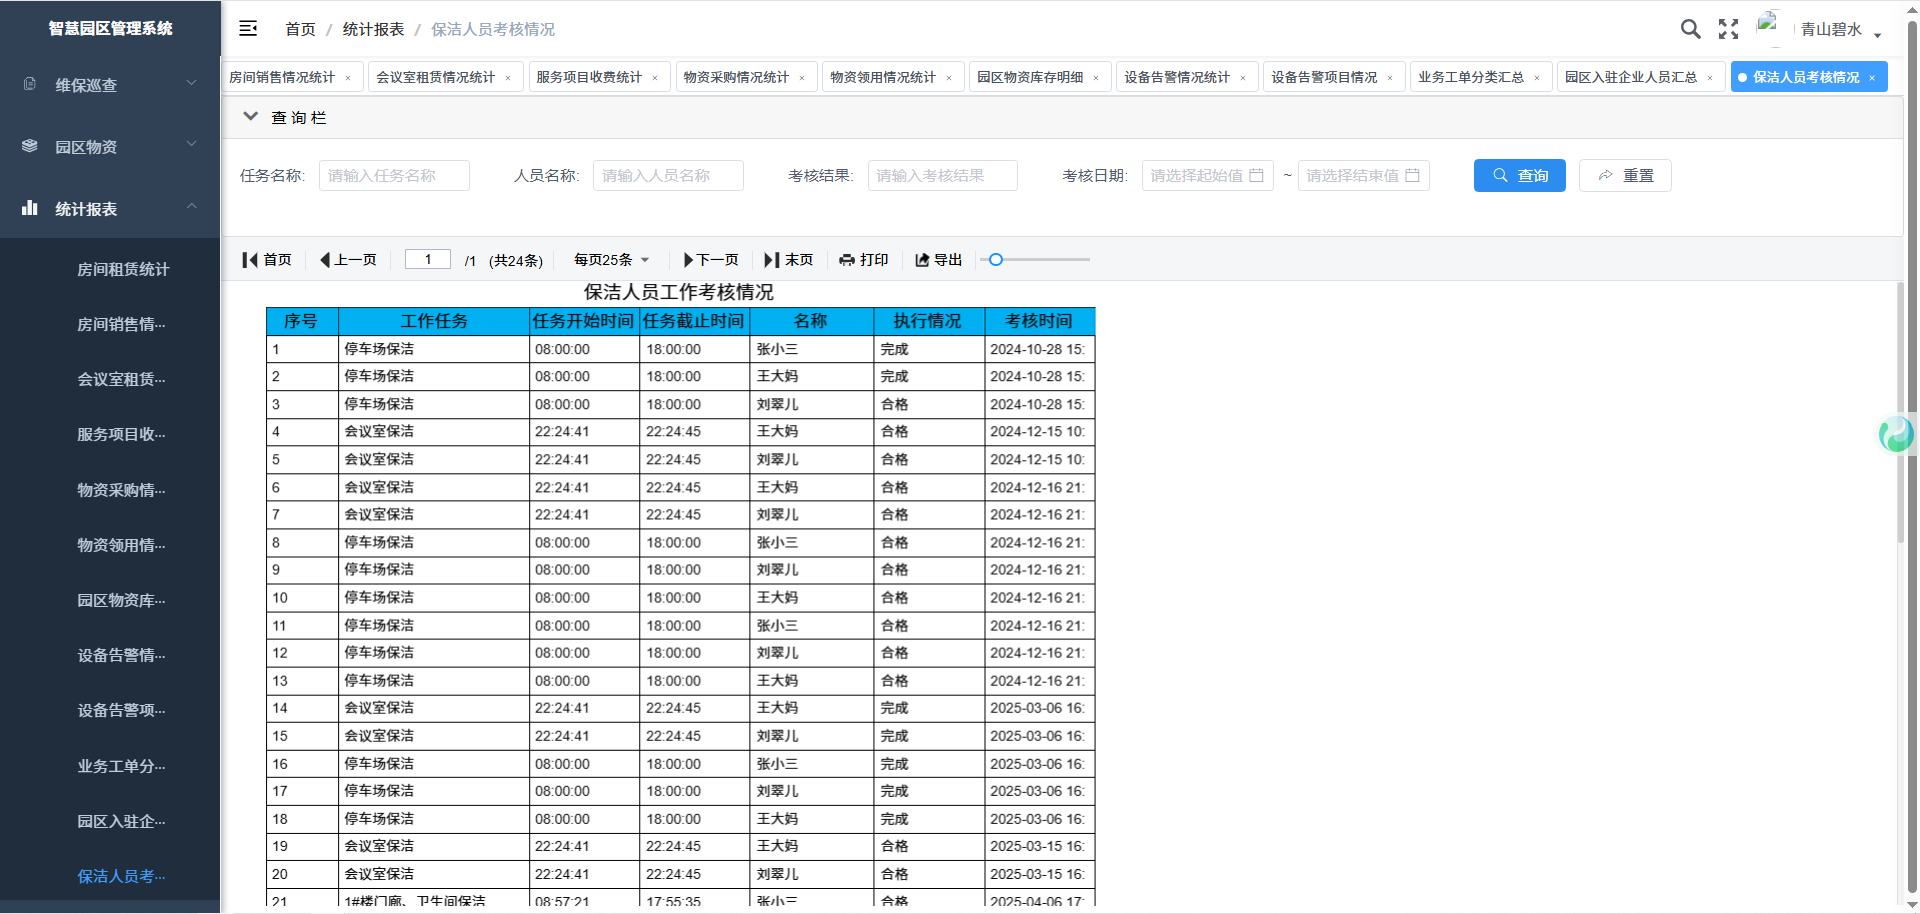1920x914 pixels.
Task: Adjust the report zoom slider
Action: pyautogui.click(x=996, y=260)
